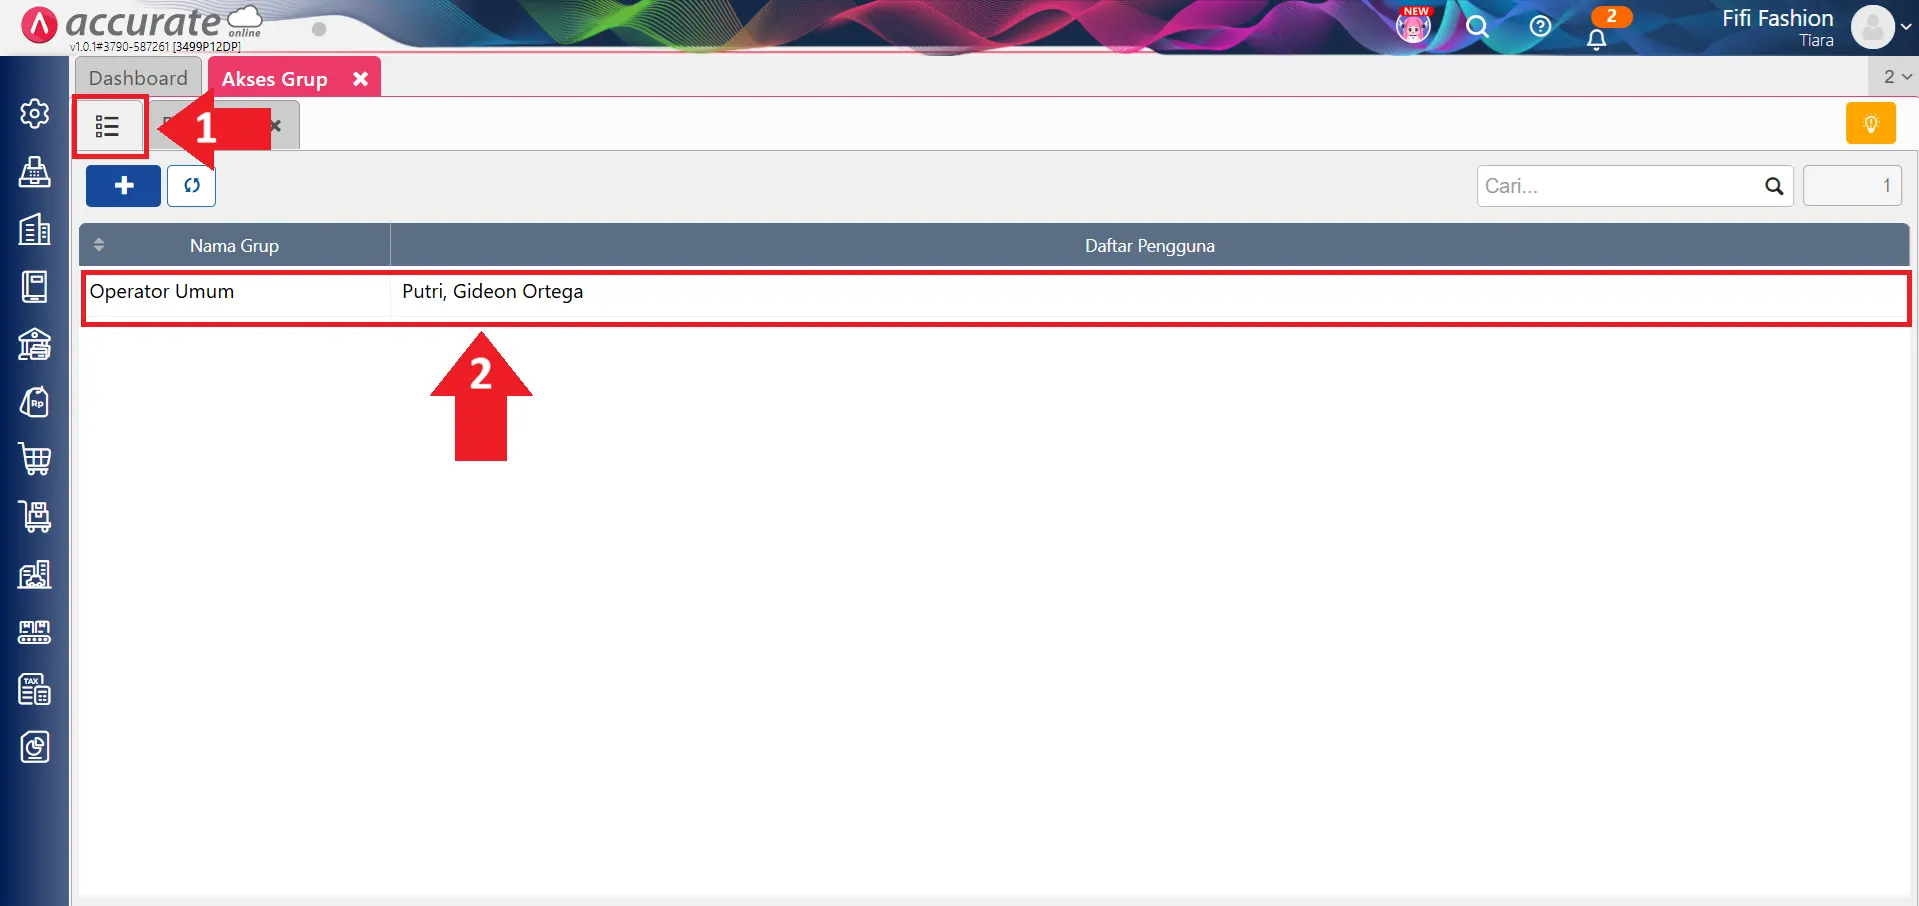
Task: Show the list view of Akses Grup
Action: pos(108,126)
